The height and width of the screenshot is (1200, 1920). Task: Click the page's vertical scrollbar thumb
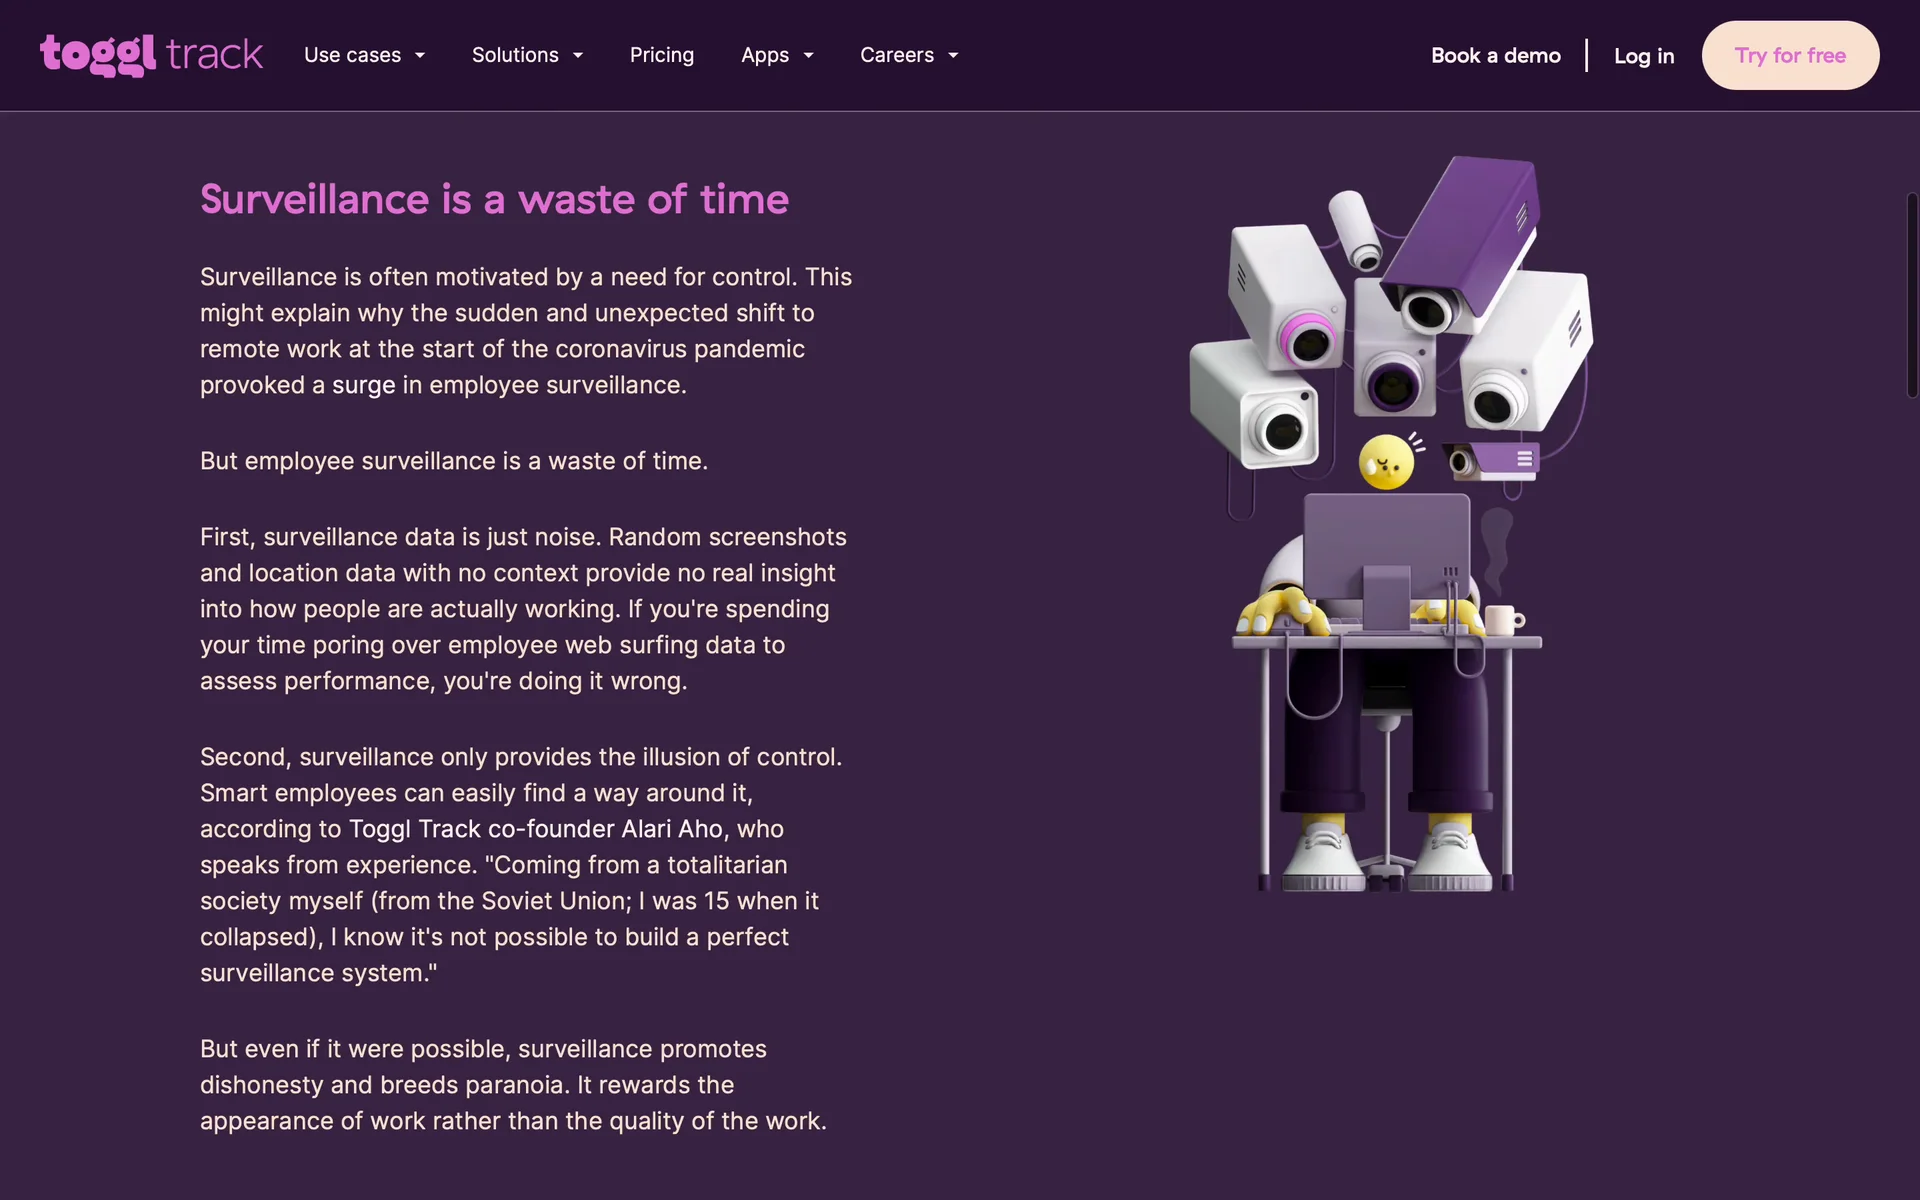point(1911,295)
